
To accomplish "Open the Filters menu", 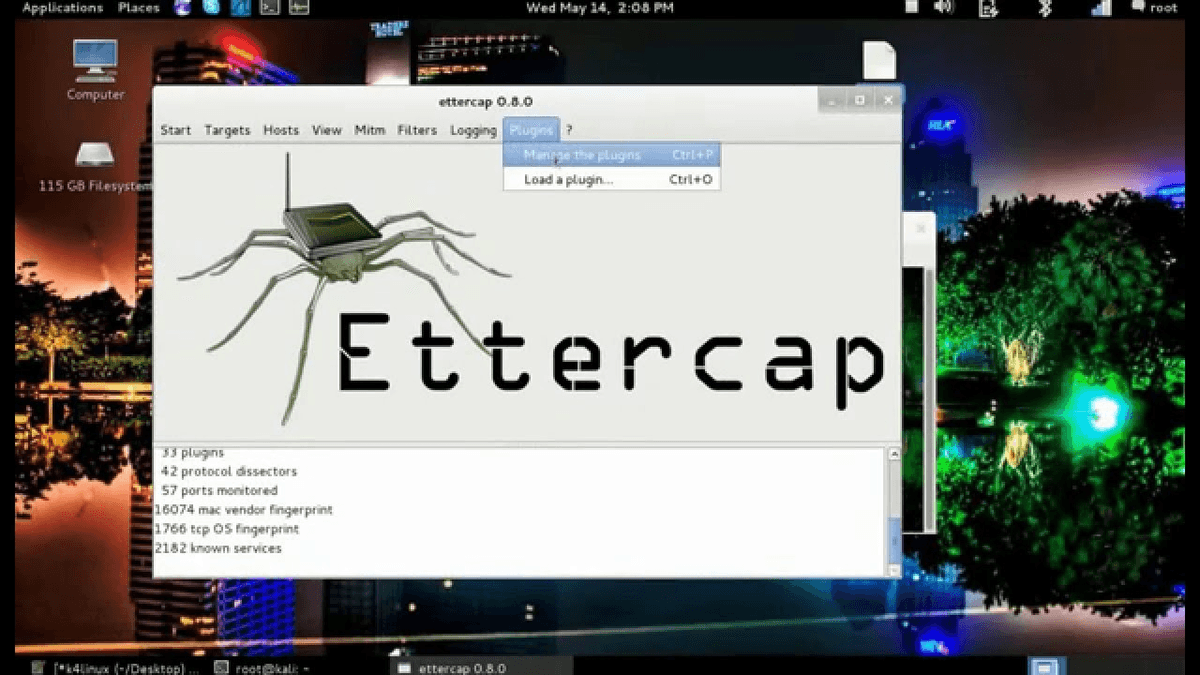I will 417,130.
